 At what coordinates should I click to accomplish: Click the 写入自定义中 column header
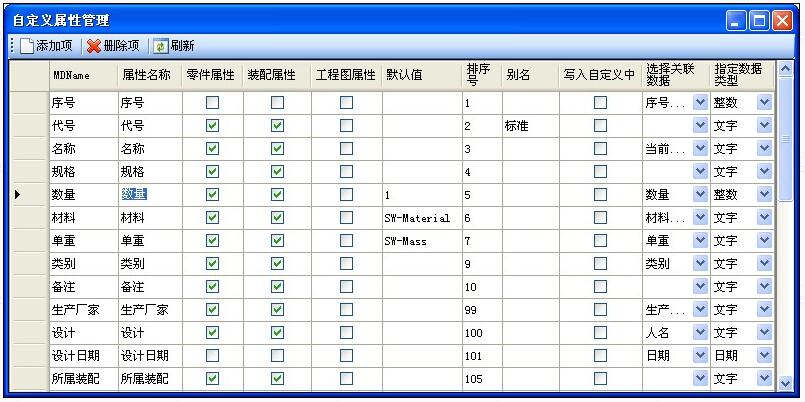(600, 76)
